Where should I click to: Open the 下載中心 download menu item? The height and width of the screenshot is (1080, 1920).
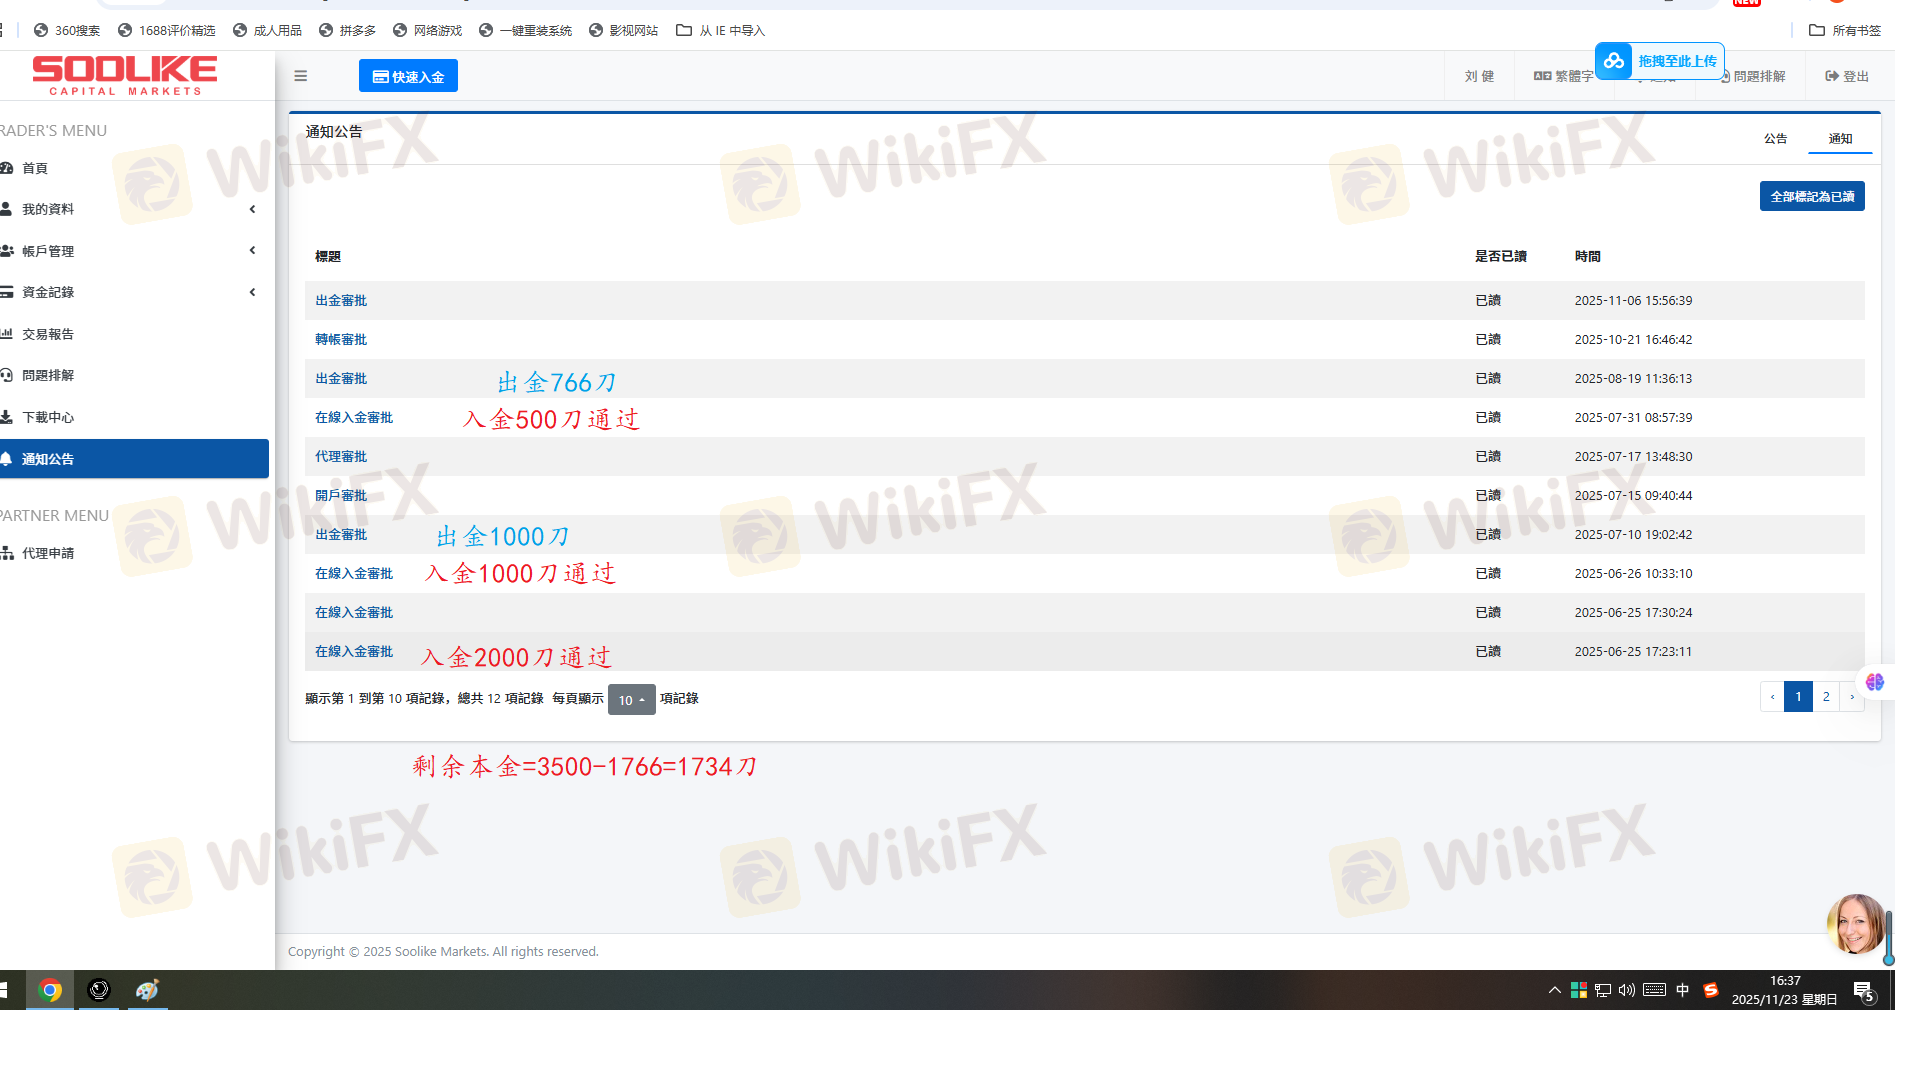click(48, 417)
